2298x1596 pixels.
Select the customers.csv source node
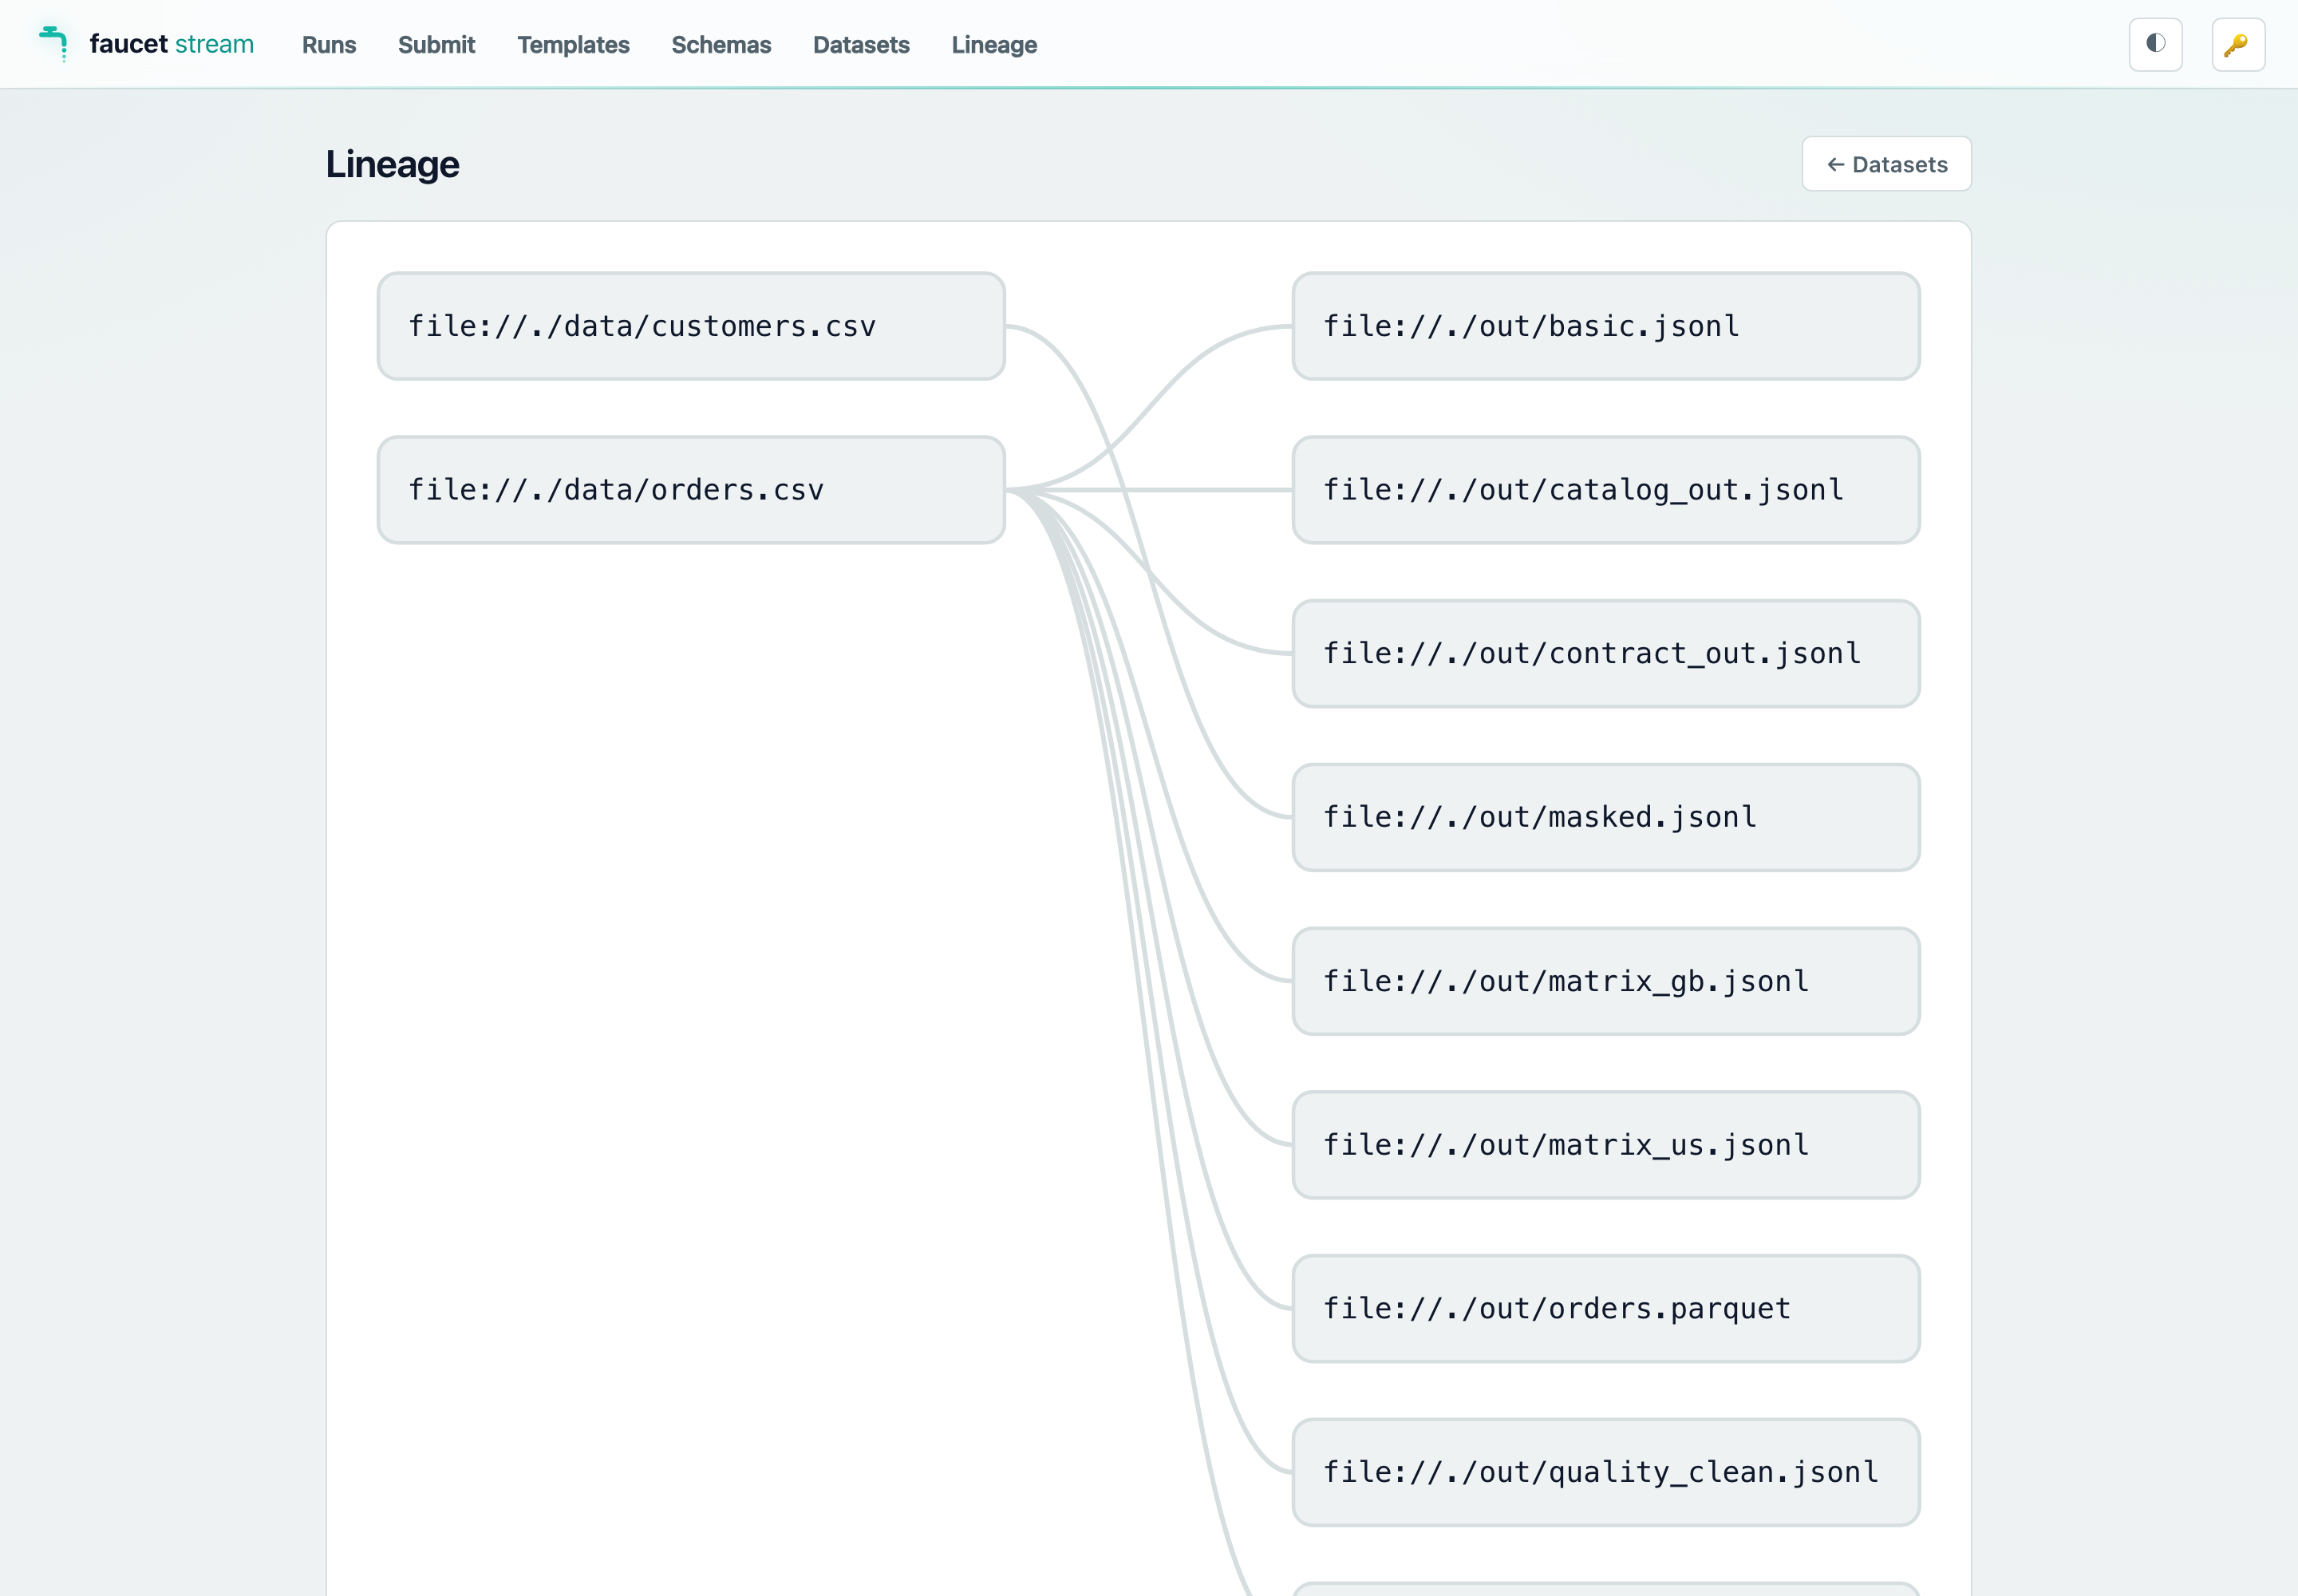point(691,326)
